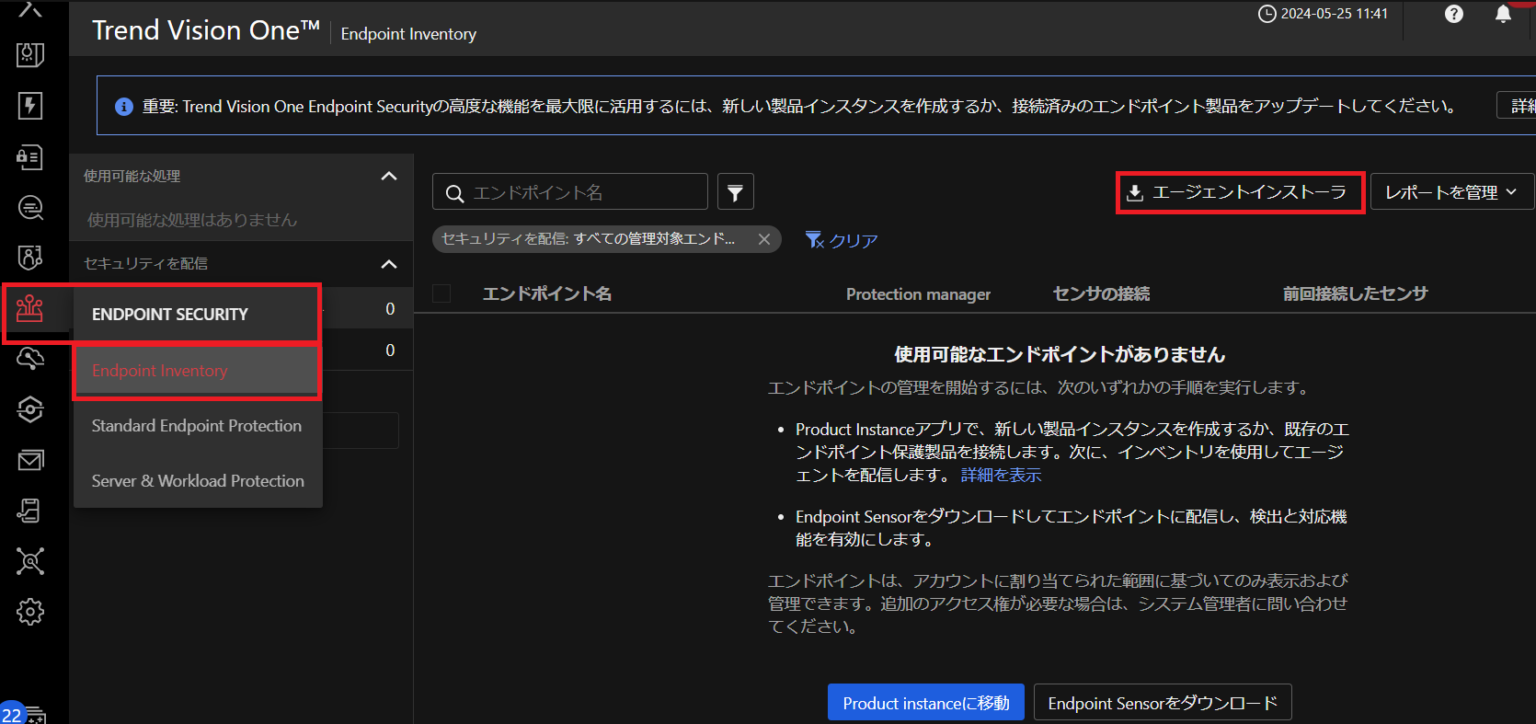This screenshot has width=1536, height=724.
Task: Open the Search app in the sidebar
Action: (30, 208)
